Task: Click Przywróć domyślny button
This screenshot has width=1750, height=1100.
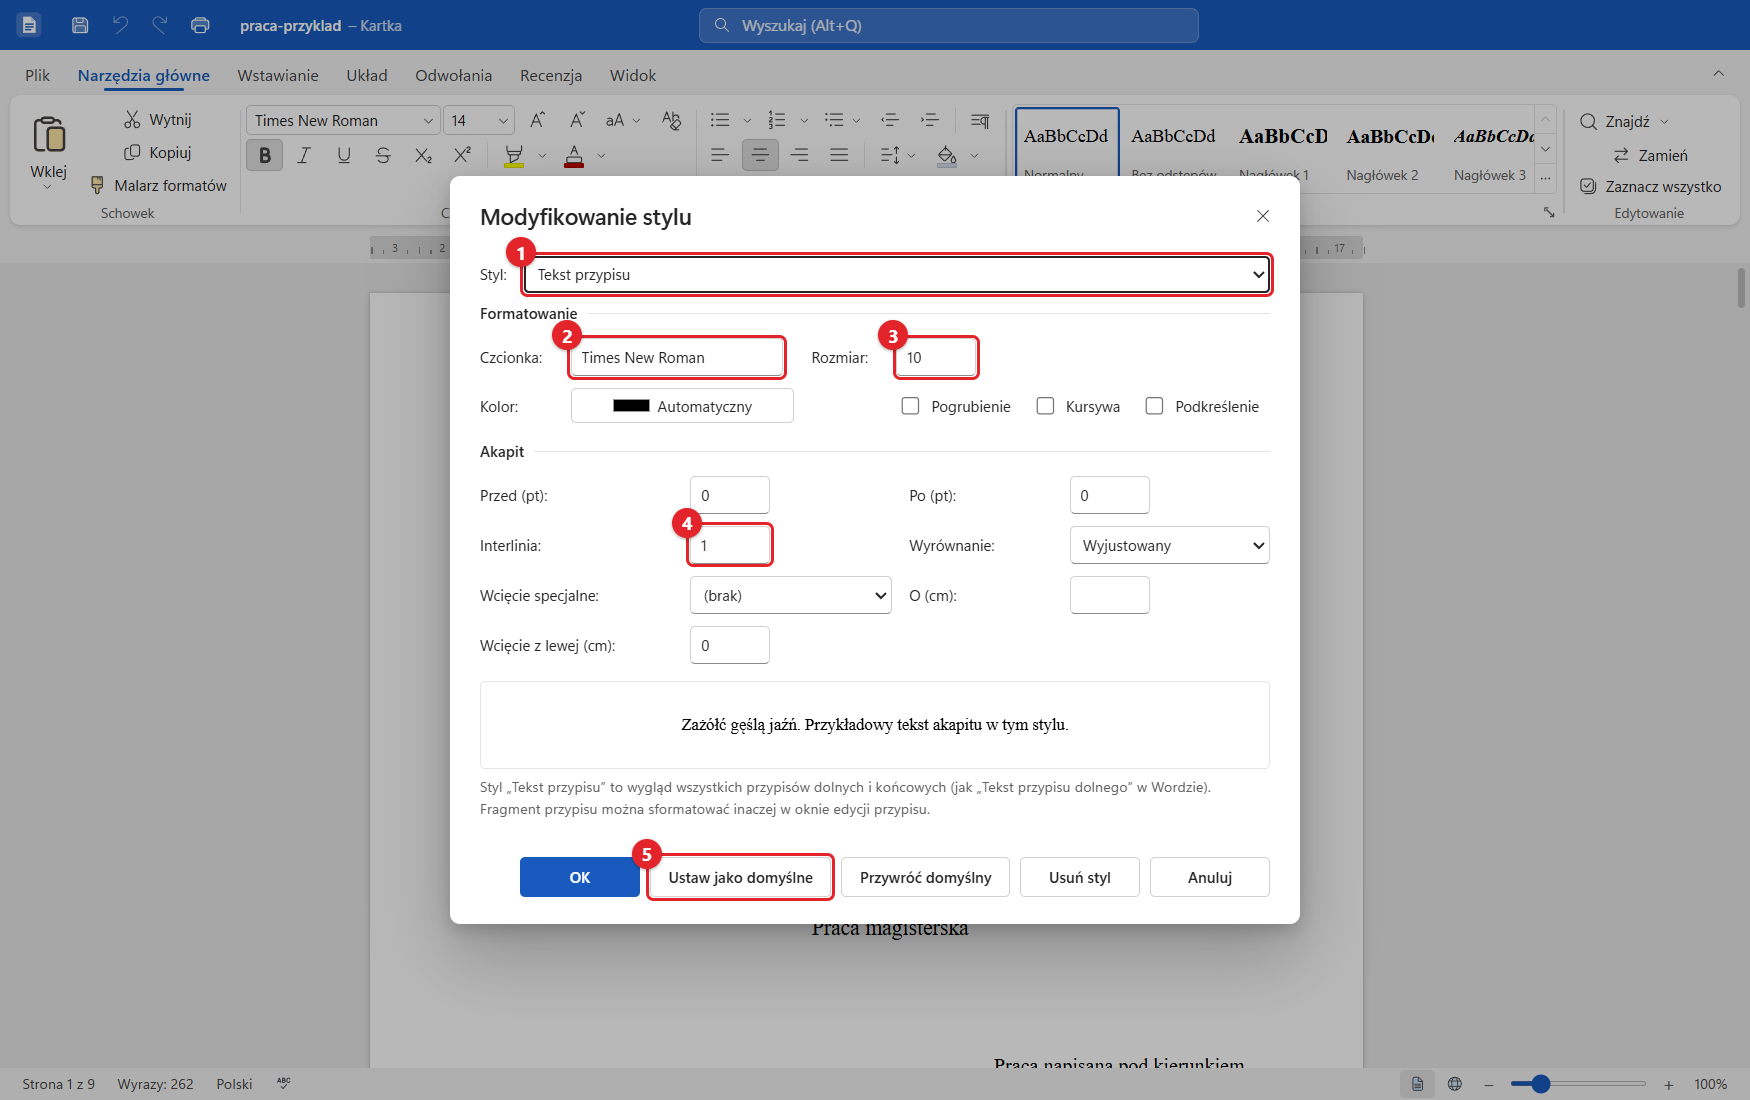Action: coord(925,877)
